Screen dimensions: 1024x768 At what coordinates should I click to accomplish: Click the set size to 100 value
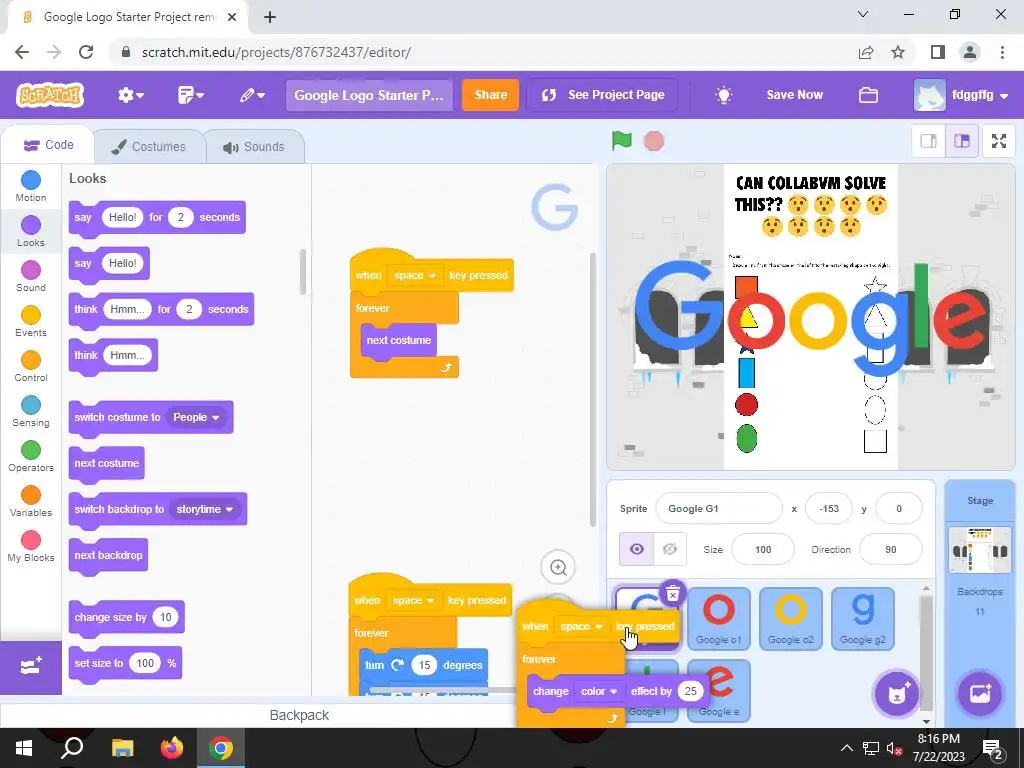(145, 663)
